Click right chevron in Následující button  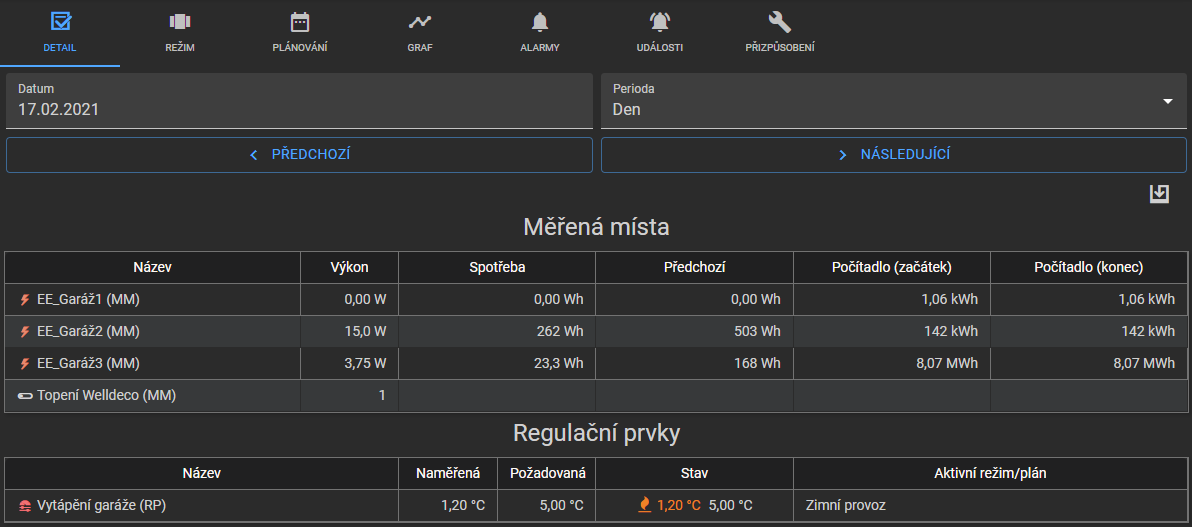pos(842,155)
